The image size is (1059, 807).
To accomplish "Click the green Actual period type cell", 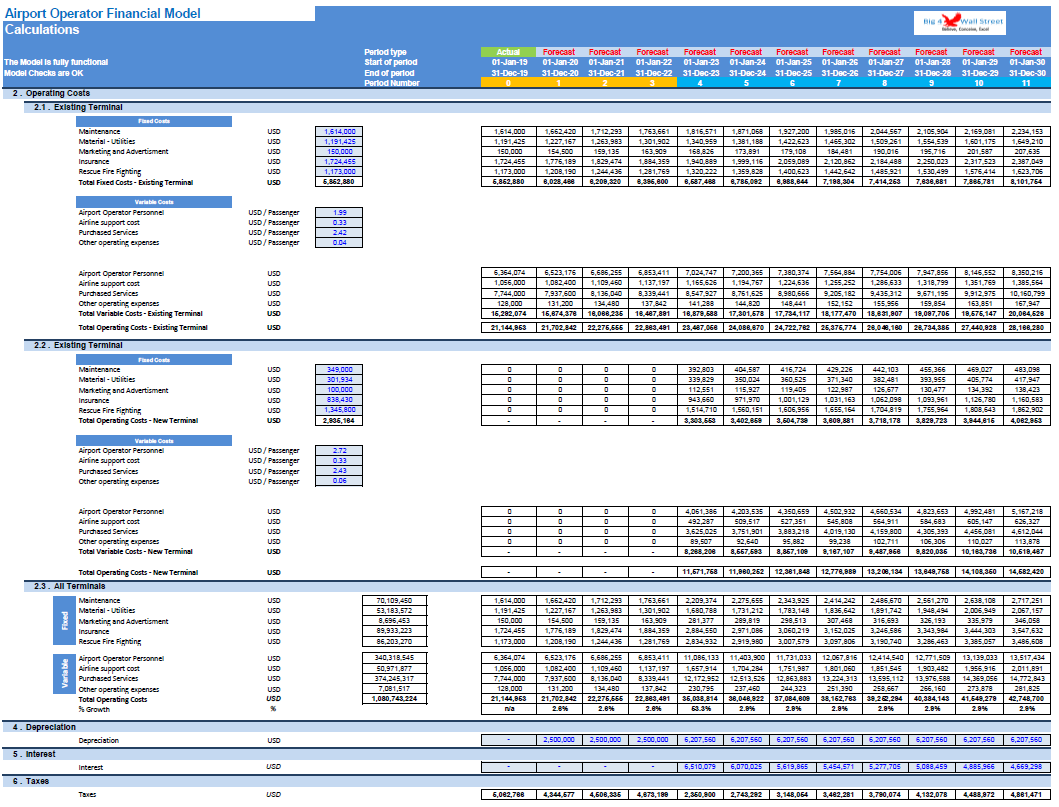I will (508, 52).
